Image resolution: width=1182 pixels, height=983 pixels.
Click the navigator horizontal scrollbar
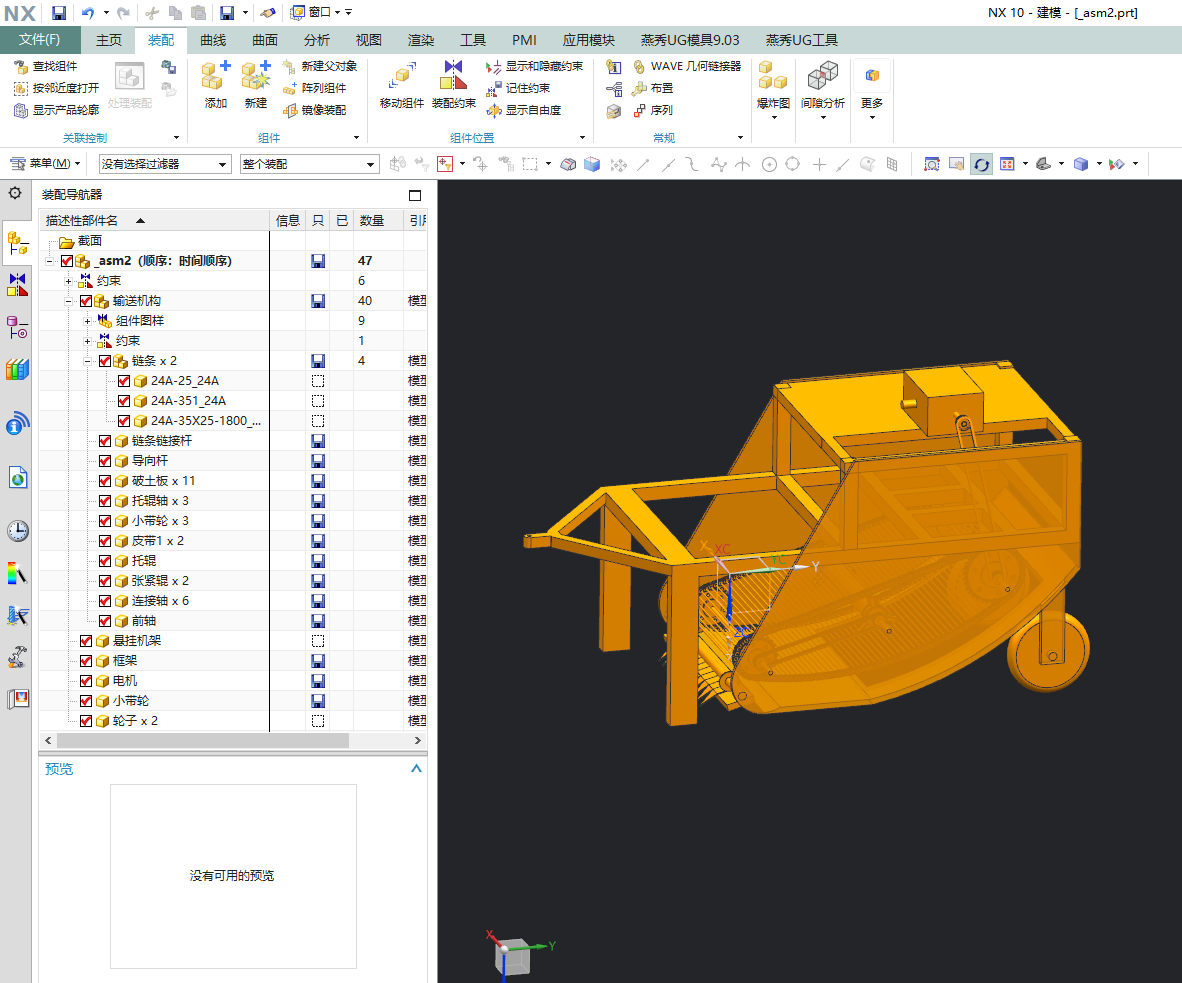point(202,741)
